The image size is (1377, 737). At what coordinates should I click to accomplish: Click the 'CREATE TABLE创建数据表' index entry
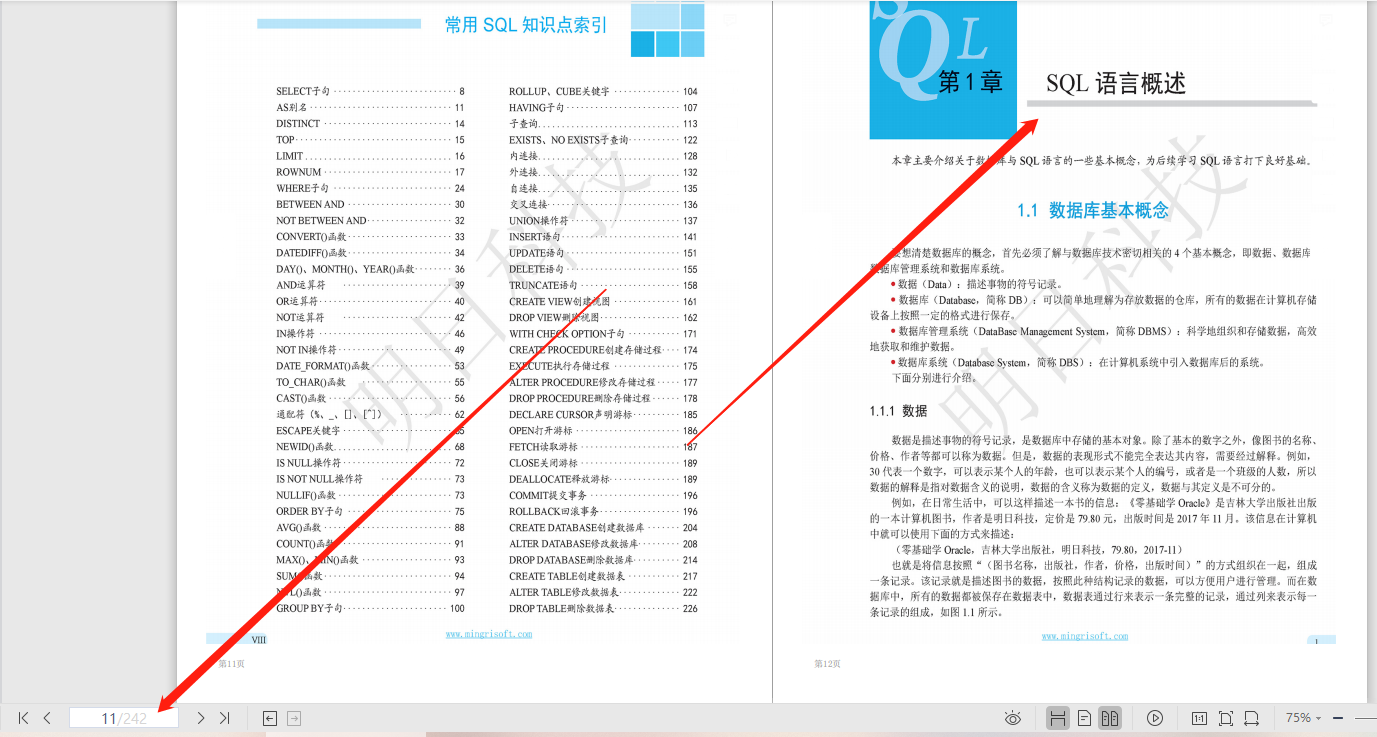click(x=603, y=576)
